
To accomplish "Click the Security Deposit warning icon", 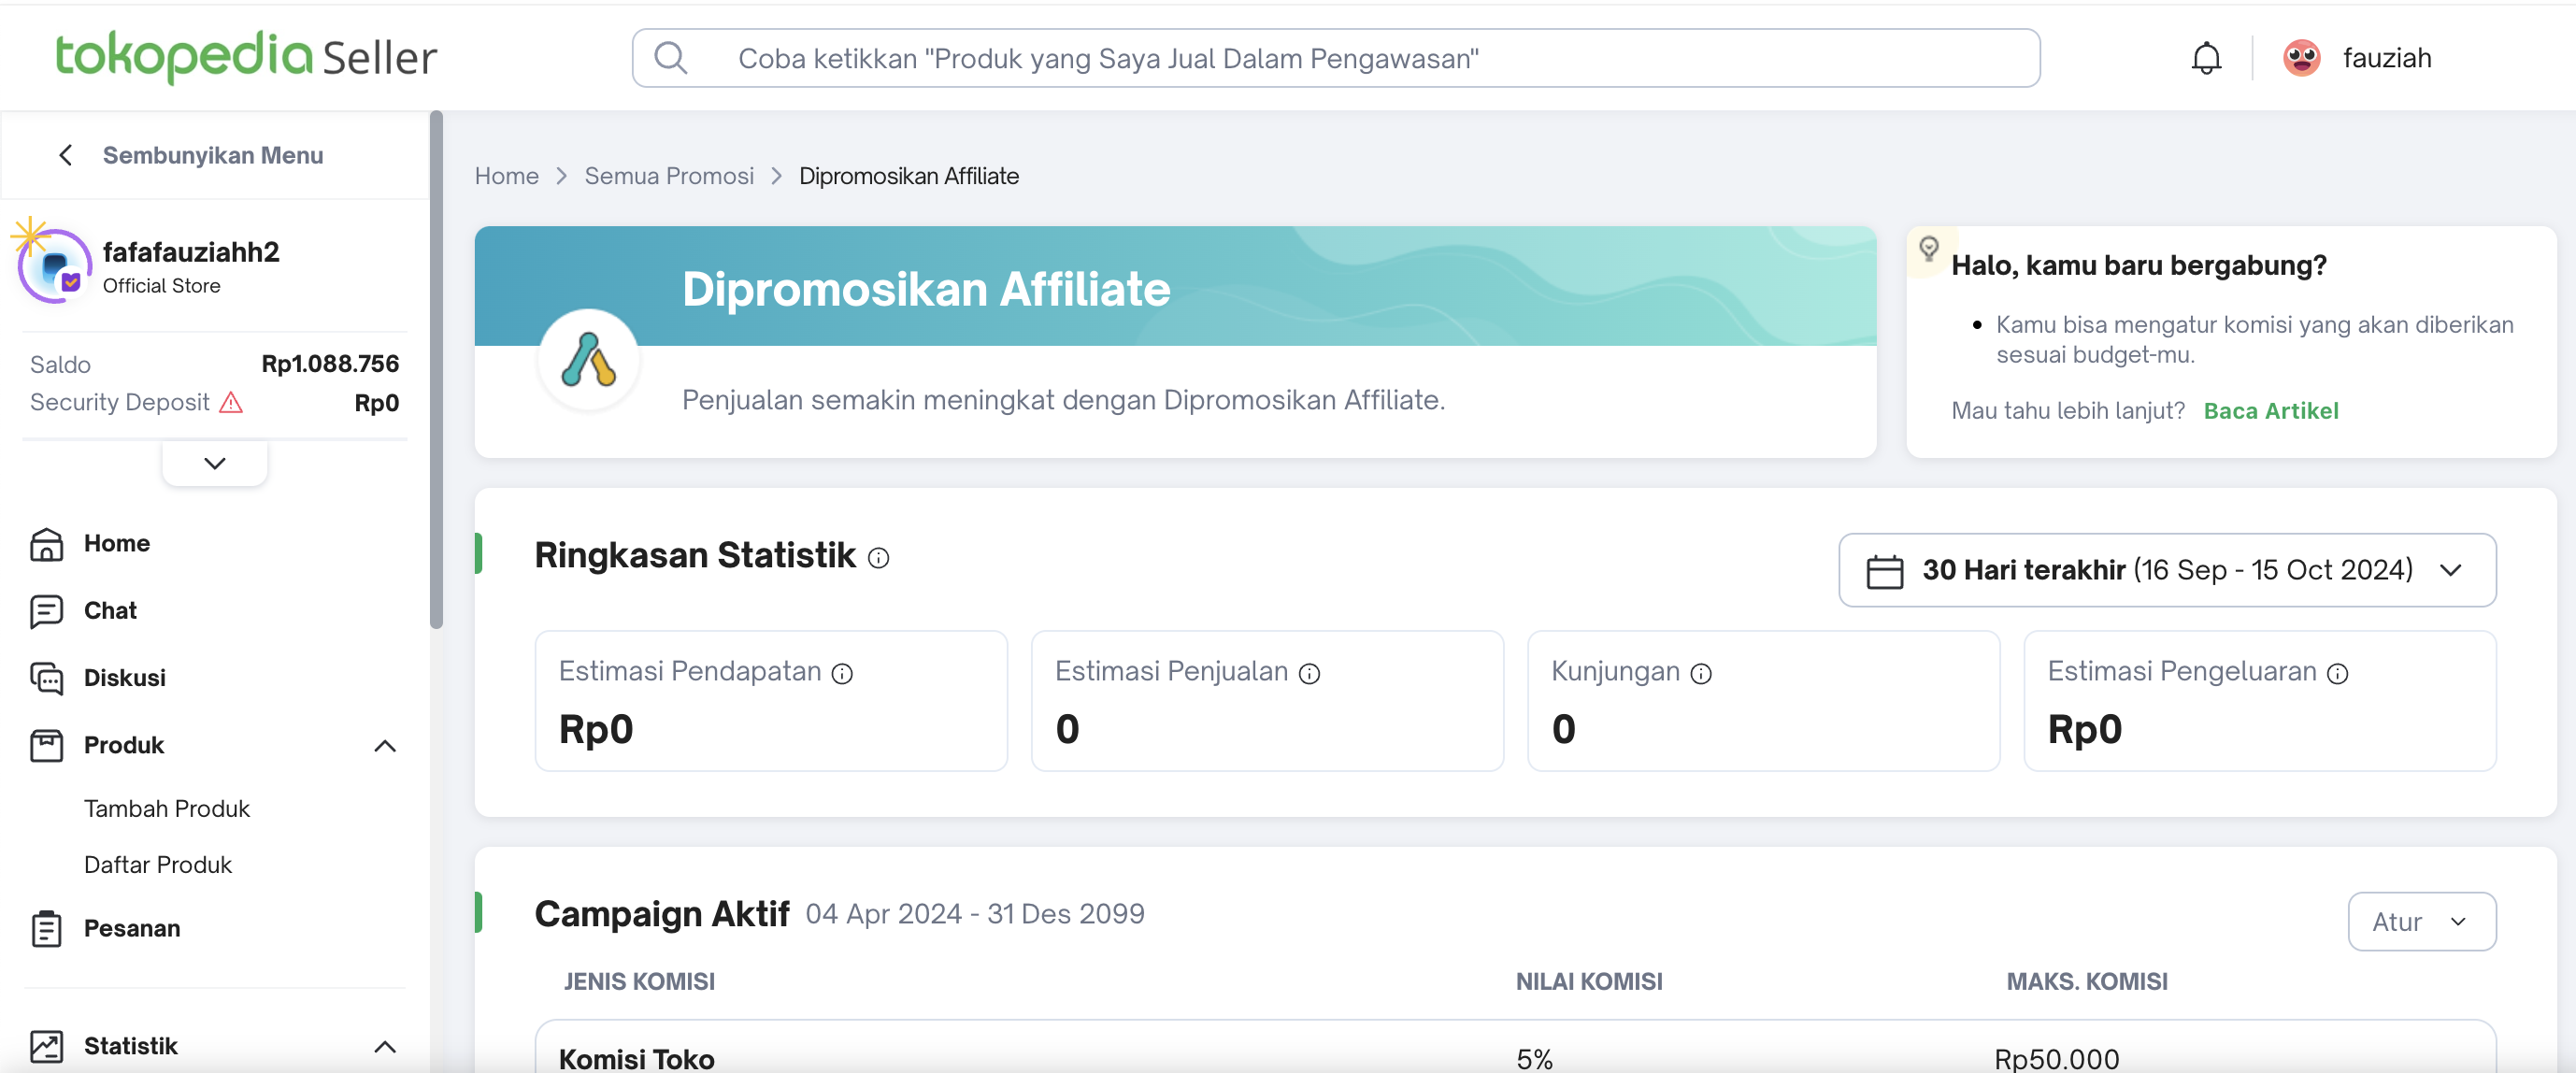I will click(231, 402).
